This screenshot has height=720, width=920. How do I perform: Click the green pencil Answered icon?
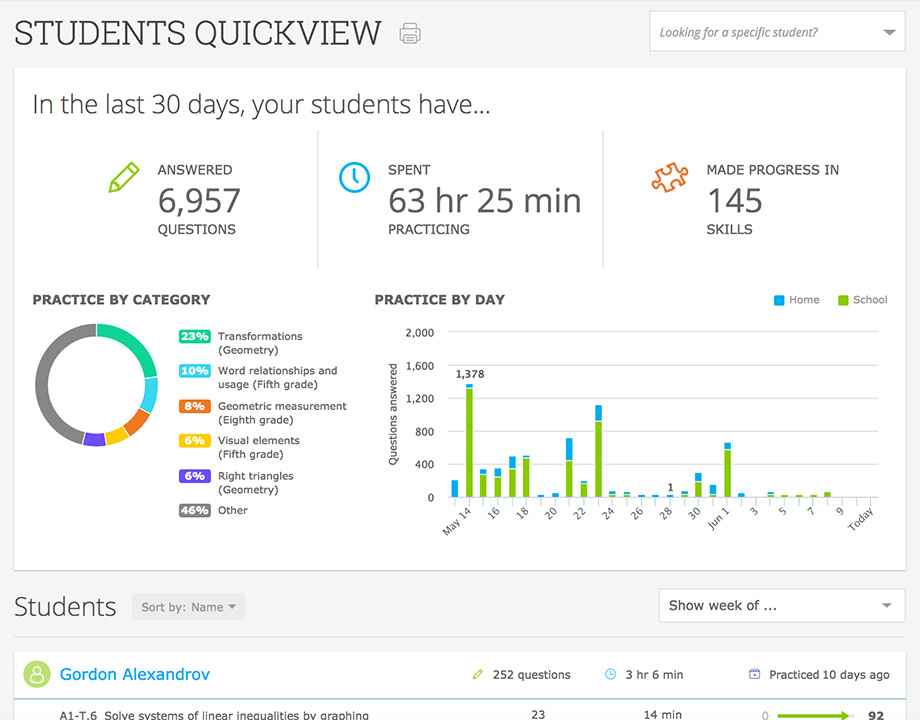pos(124,176)
